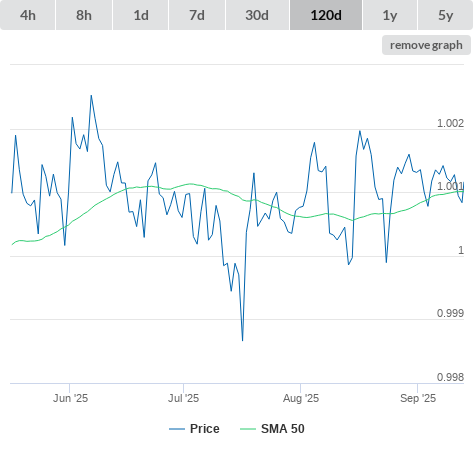The image size is (474, 455).
Task: Click the active 120d tab
Action: (x=326, y=15)
